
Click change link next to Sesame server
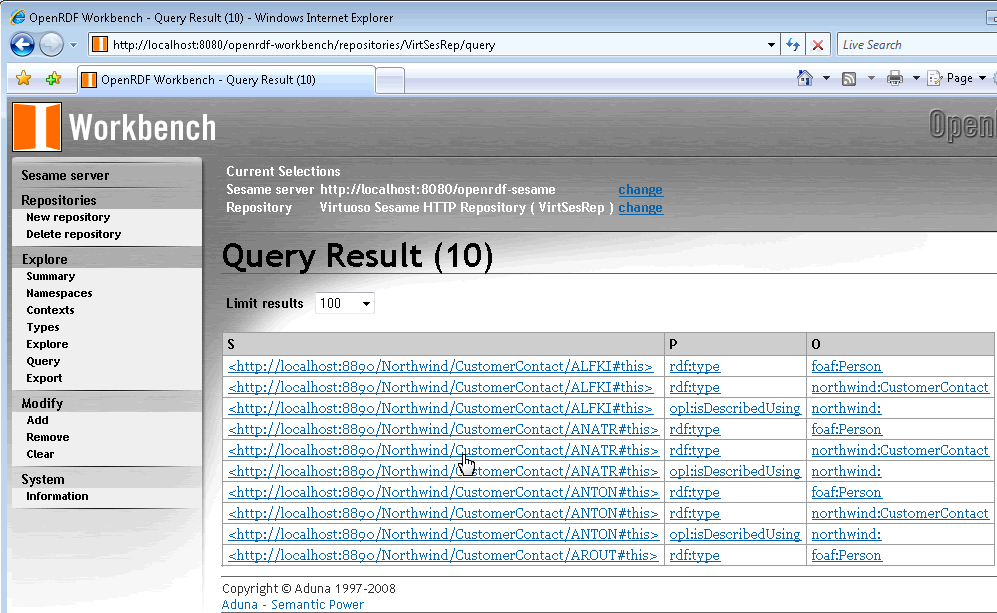(x=640, y=189)
